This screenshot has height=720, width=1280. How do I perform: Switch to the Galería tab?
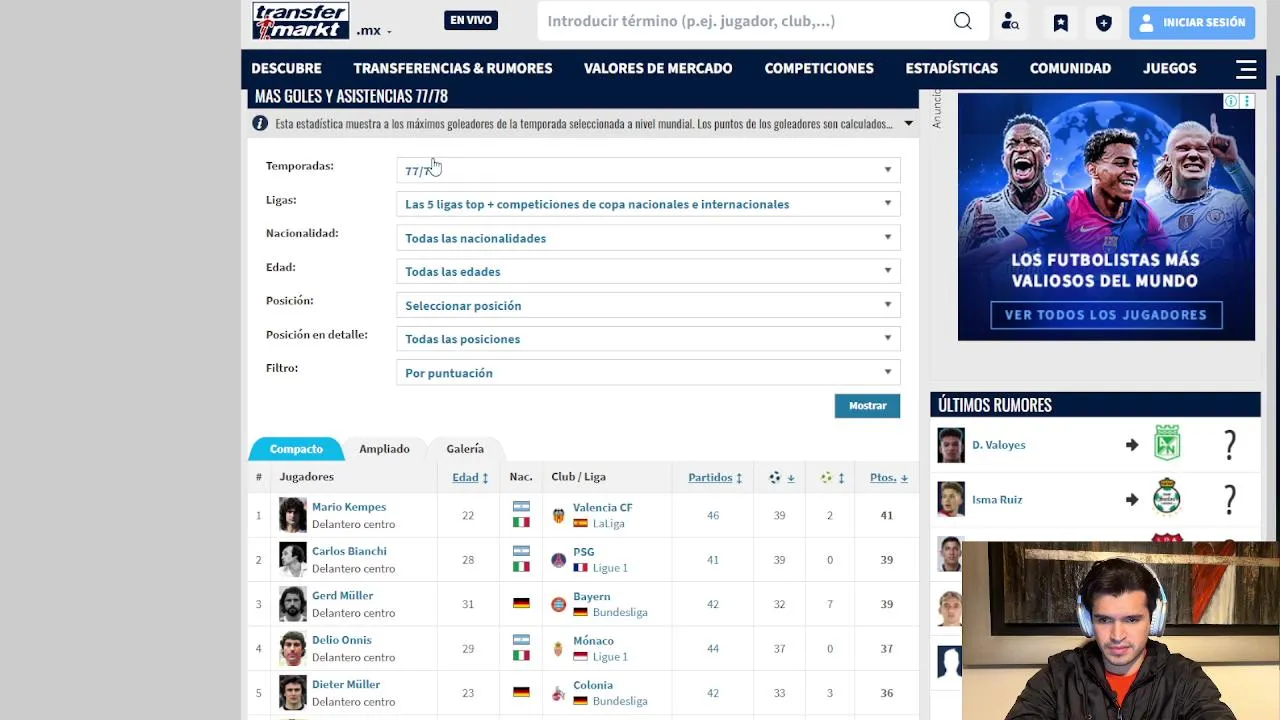[x=465, y=449]
